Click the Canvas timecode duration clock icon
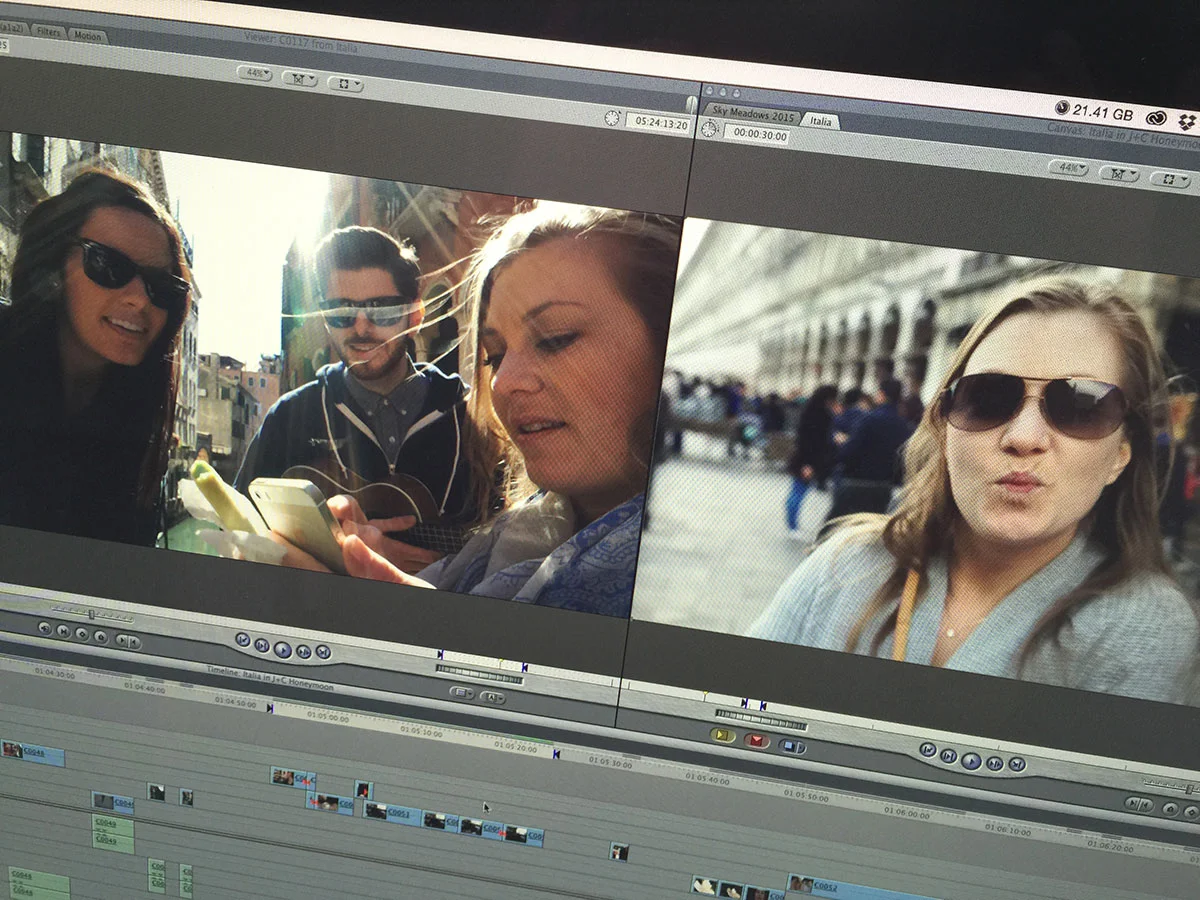 coord(709,129)
